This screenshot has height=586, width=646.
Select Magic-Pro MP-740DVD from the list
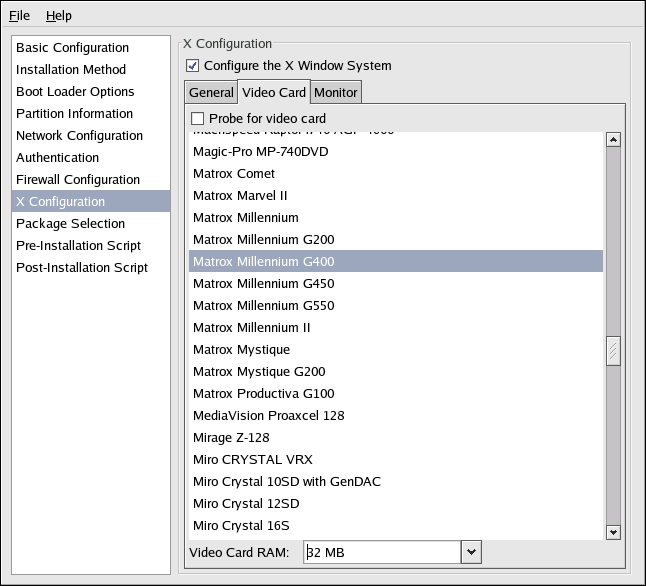(260, 152)
